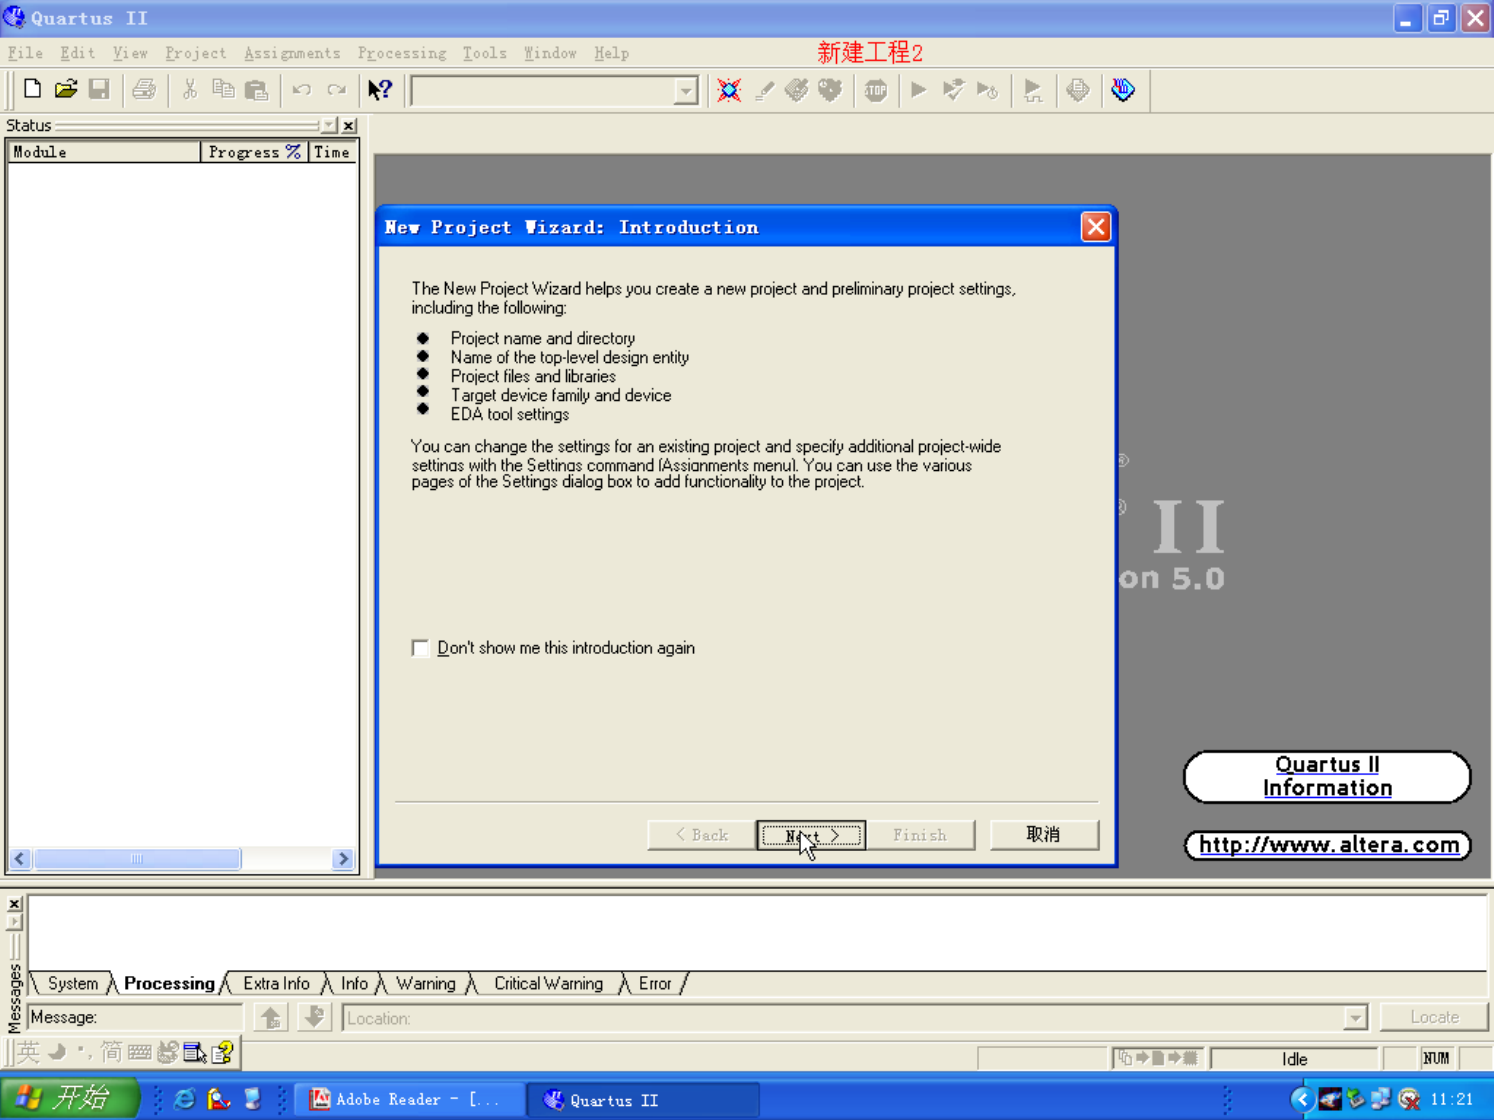Open the Quartus II Information link

pos(1327,776)
